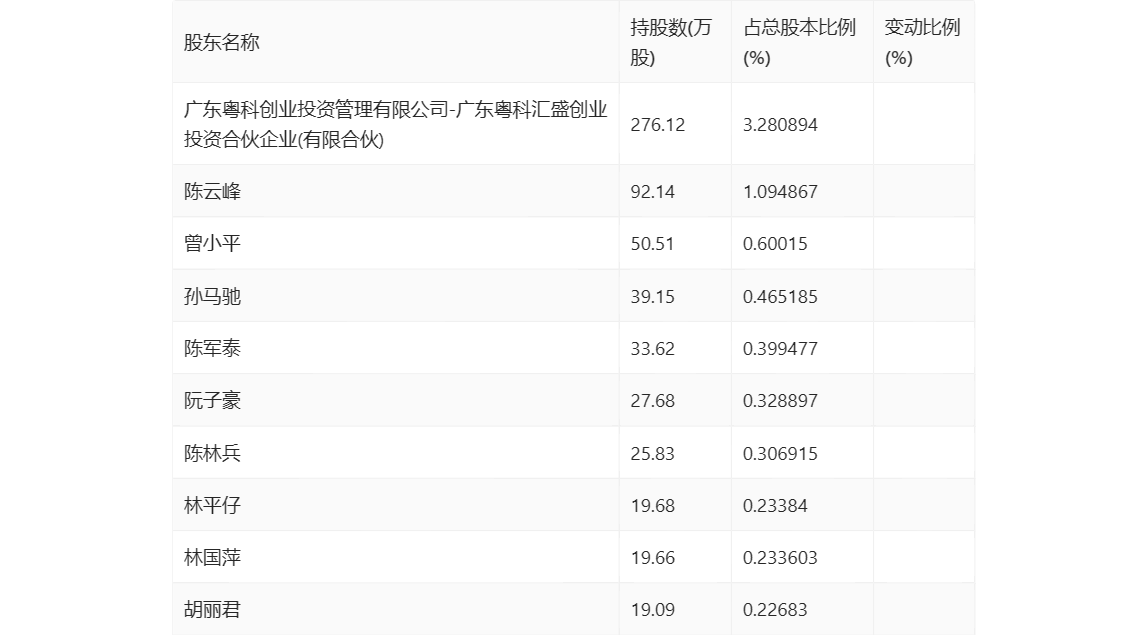Select the percentage 0.328897

780,401
